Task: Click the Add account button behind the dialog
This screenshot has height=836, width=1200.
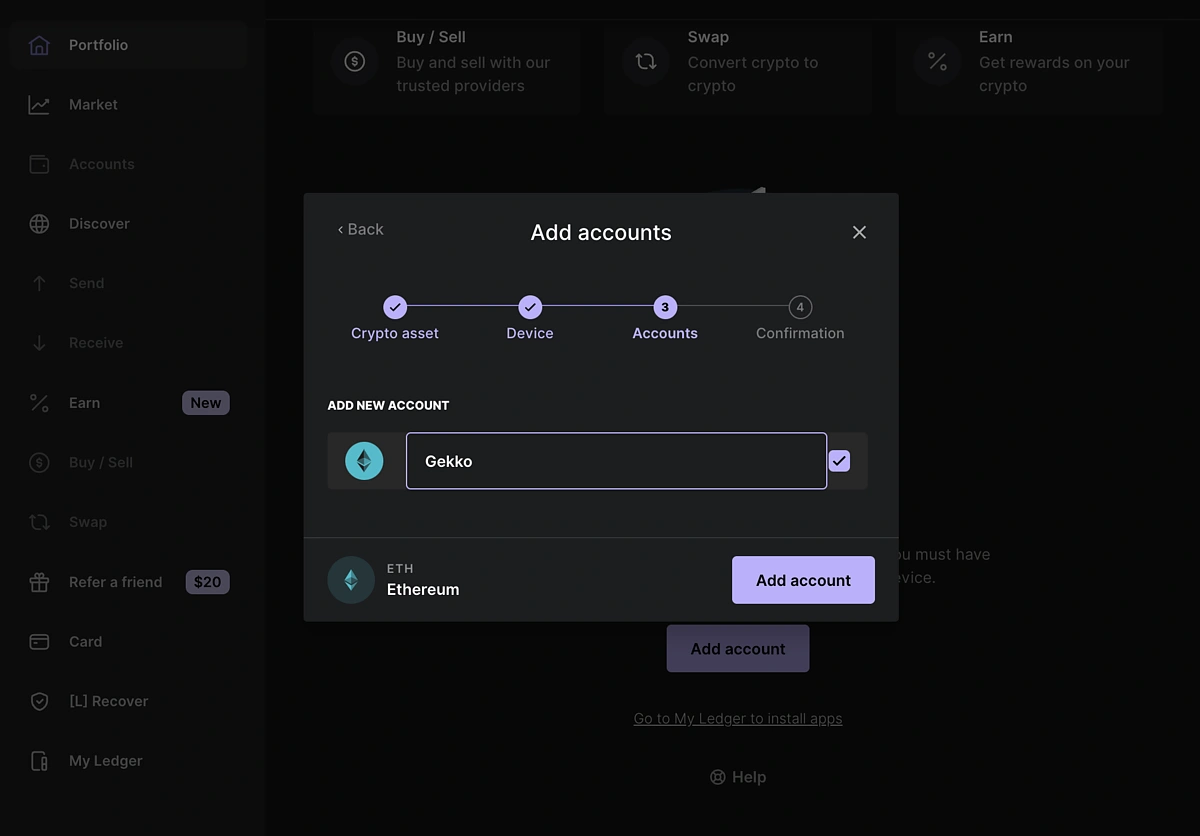Action: coord(738,649)
